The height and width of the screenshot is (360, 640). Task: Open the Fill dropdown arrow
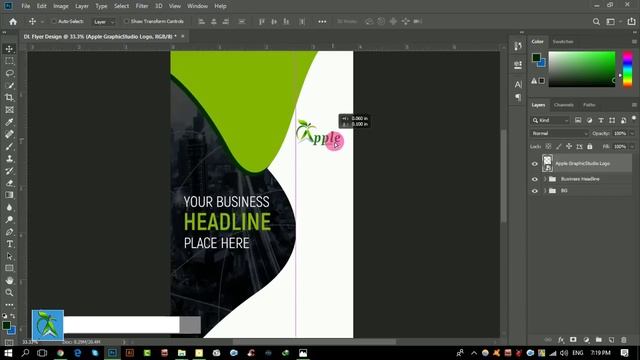click(632, 147)
